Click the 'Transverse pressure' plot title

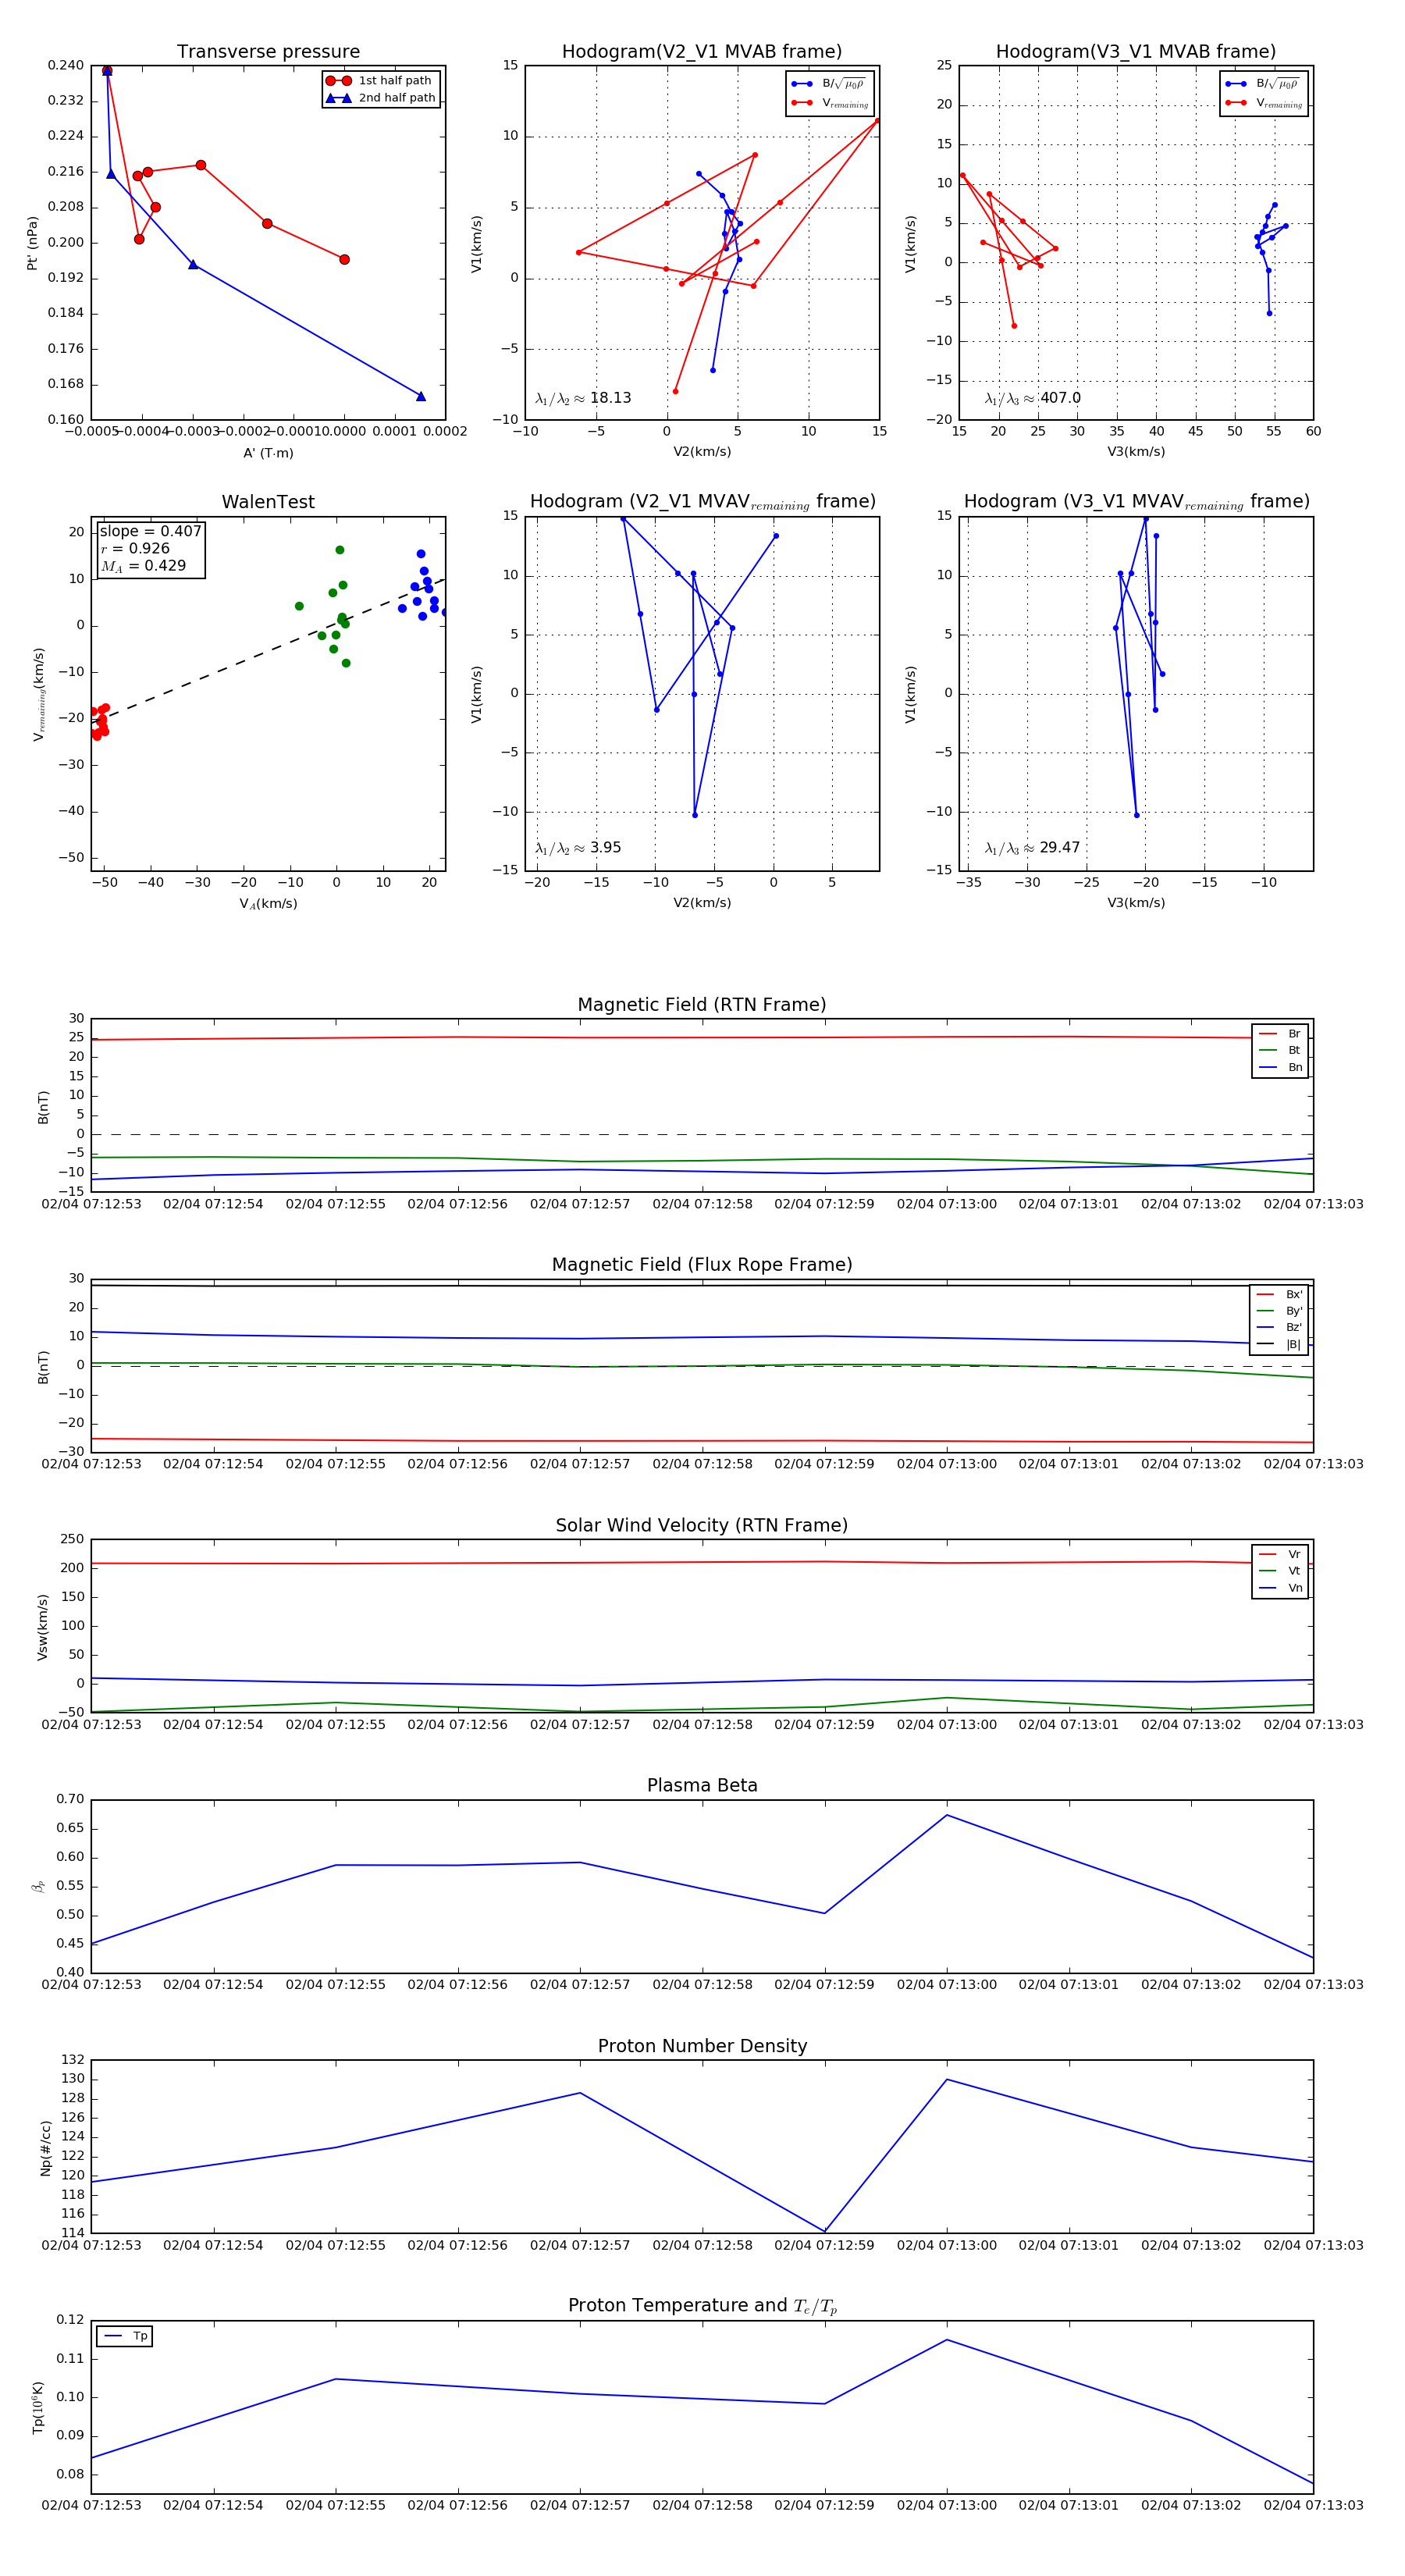click(268, 52)
